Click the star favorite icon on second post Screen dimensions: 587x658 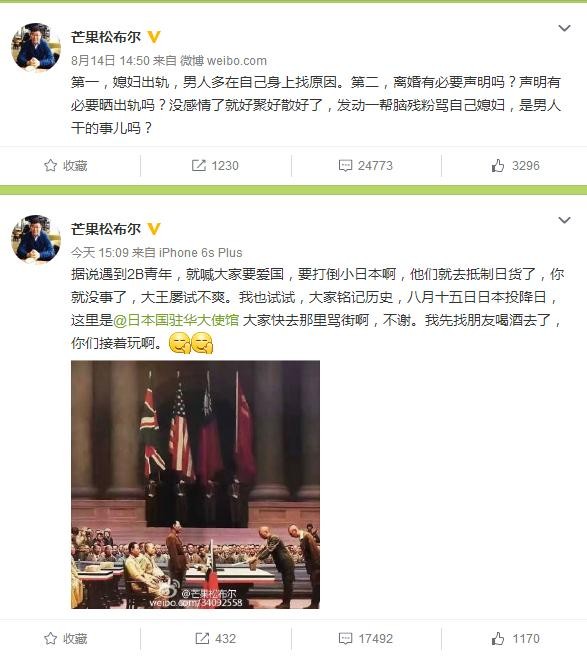pos(50,639)
